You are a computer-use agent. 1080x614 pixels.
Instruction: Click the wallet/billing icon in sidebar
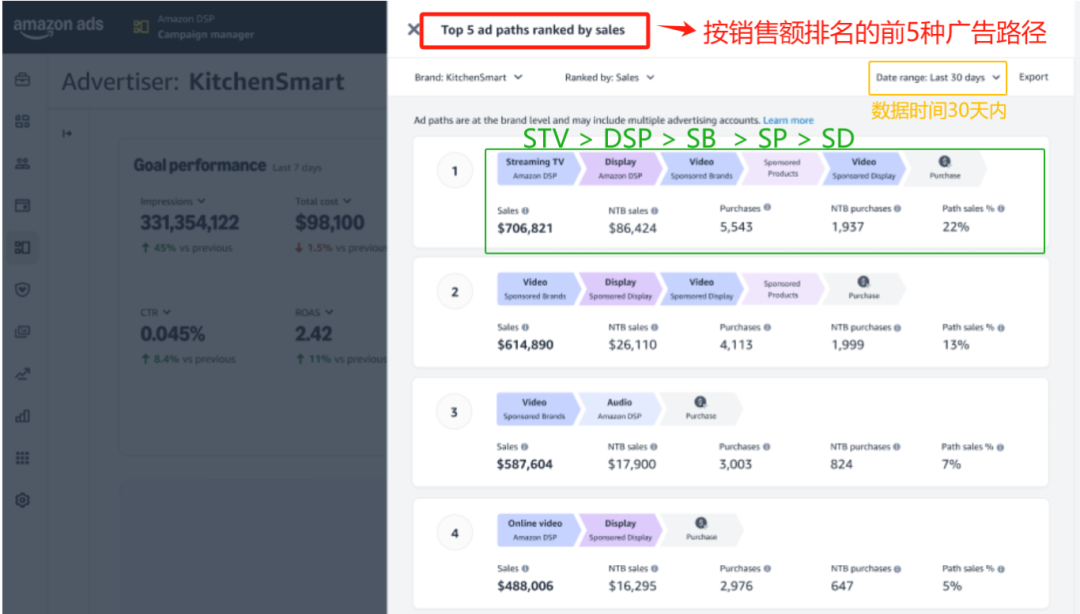(22, 205)
